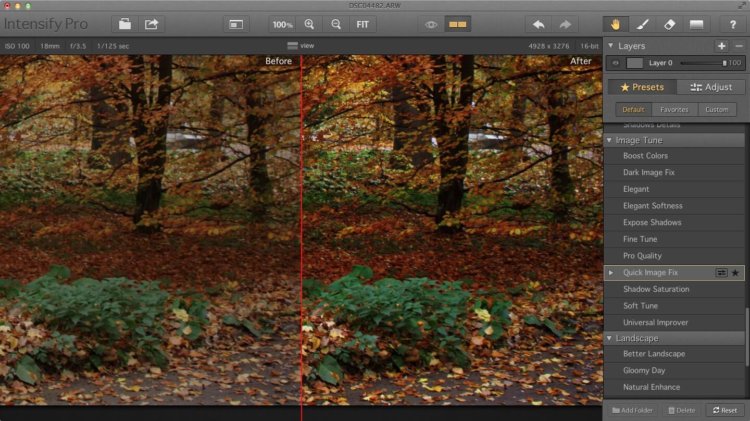The image size is (750, 421).
Task: Click the Delete preset button
Action: point(682,410)
